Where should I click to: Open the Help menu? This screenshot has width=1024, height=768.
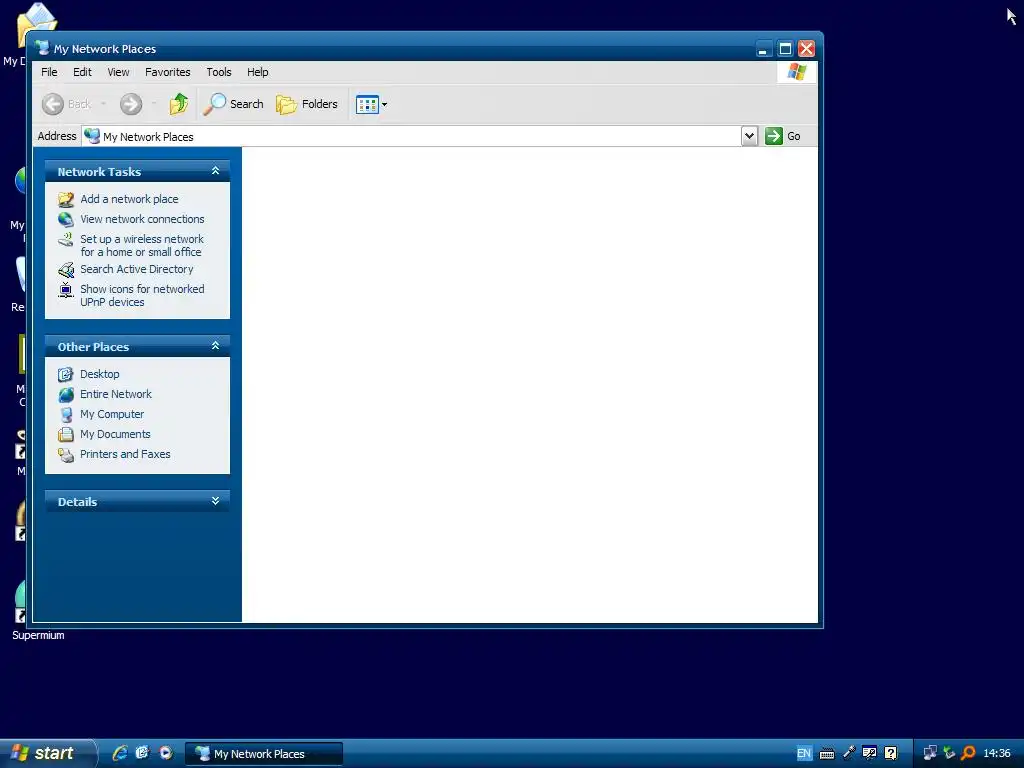pos(257,72)
